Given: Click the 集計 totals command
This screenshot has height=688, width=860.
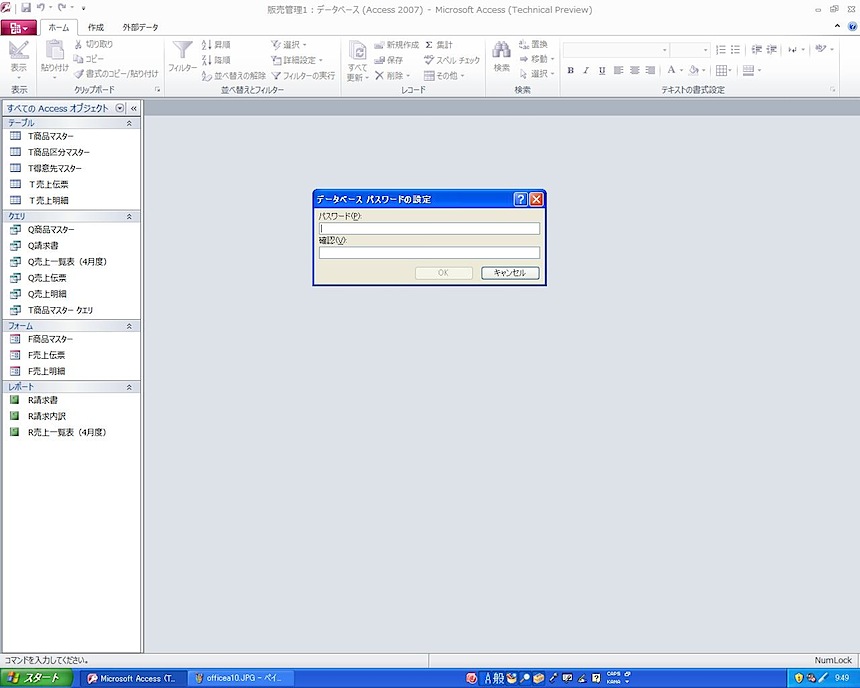Looking at the screenshot, I should 439,45.
